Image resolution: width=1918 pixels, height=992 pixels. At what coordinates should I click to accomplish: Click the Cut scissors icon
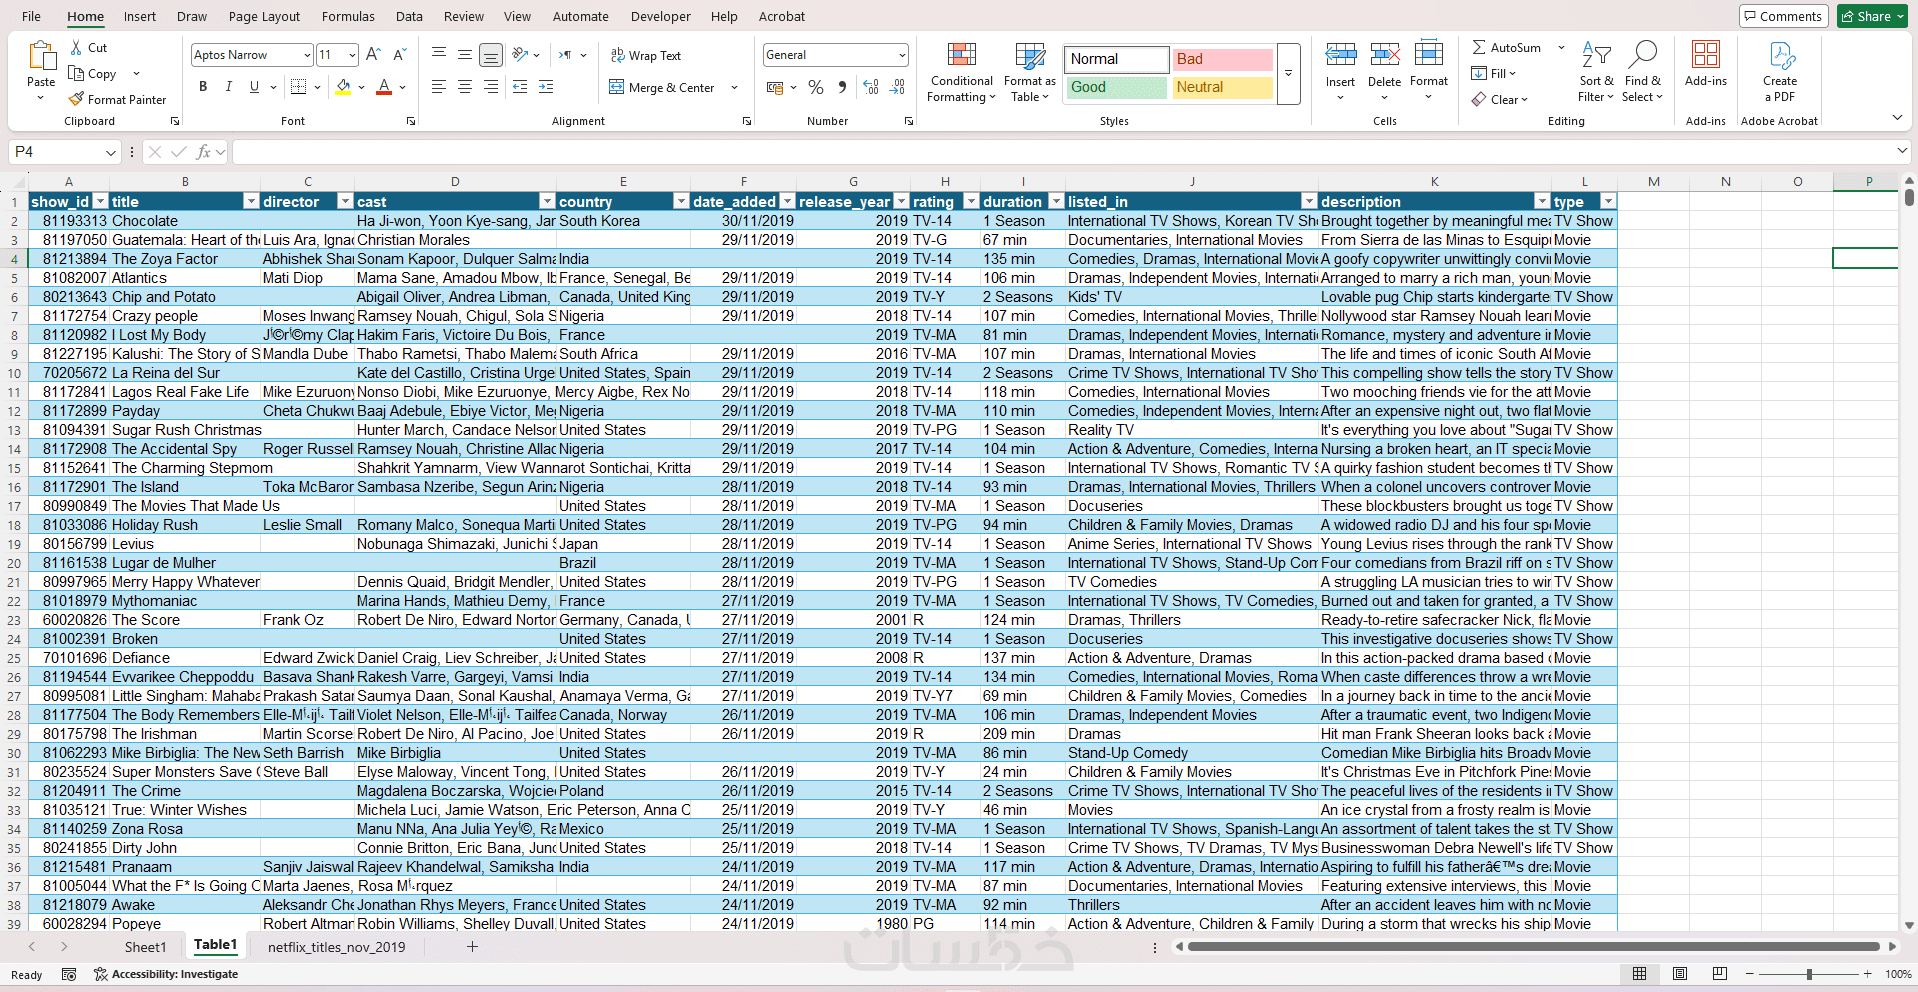77,47
